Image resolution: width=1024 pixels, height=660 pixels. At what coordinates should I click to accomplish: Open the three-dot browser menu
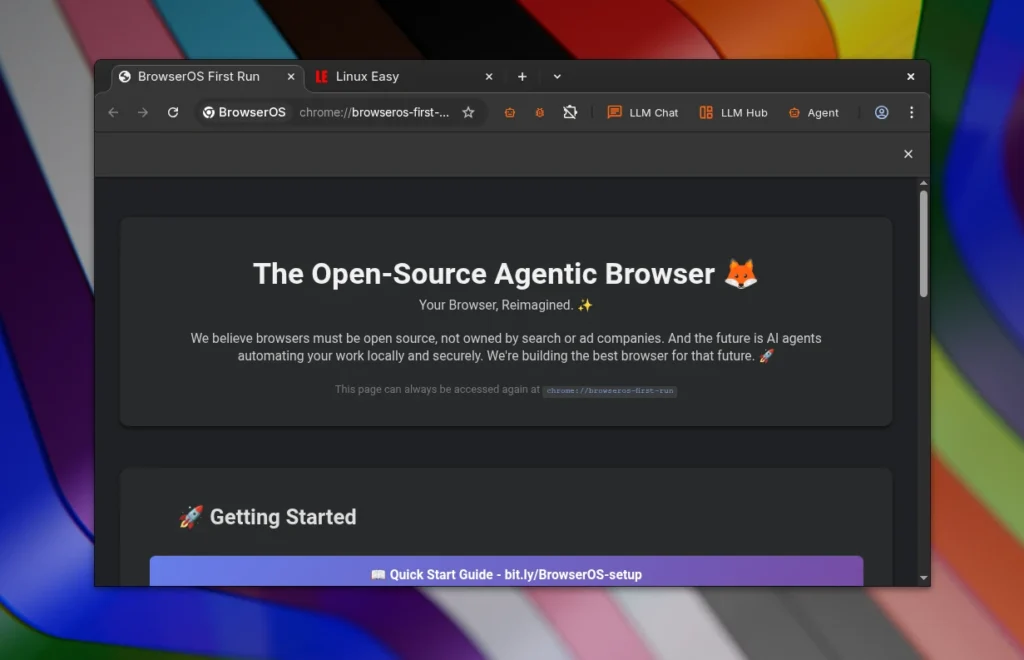911,112
